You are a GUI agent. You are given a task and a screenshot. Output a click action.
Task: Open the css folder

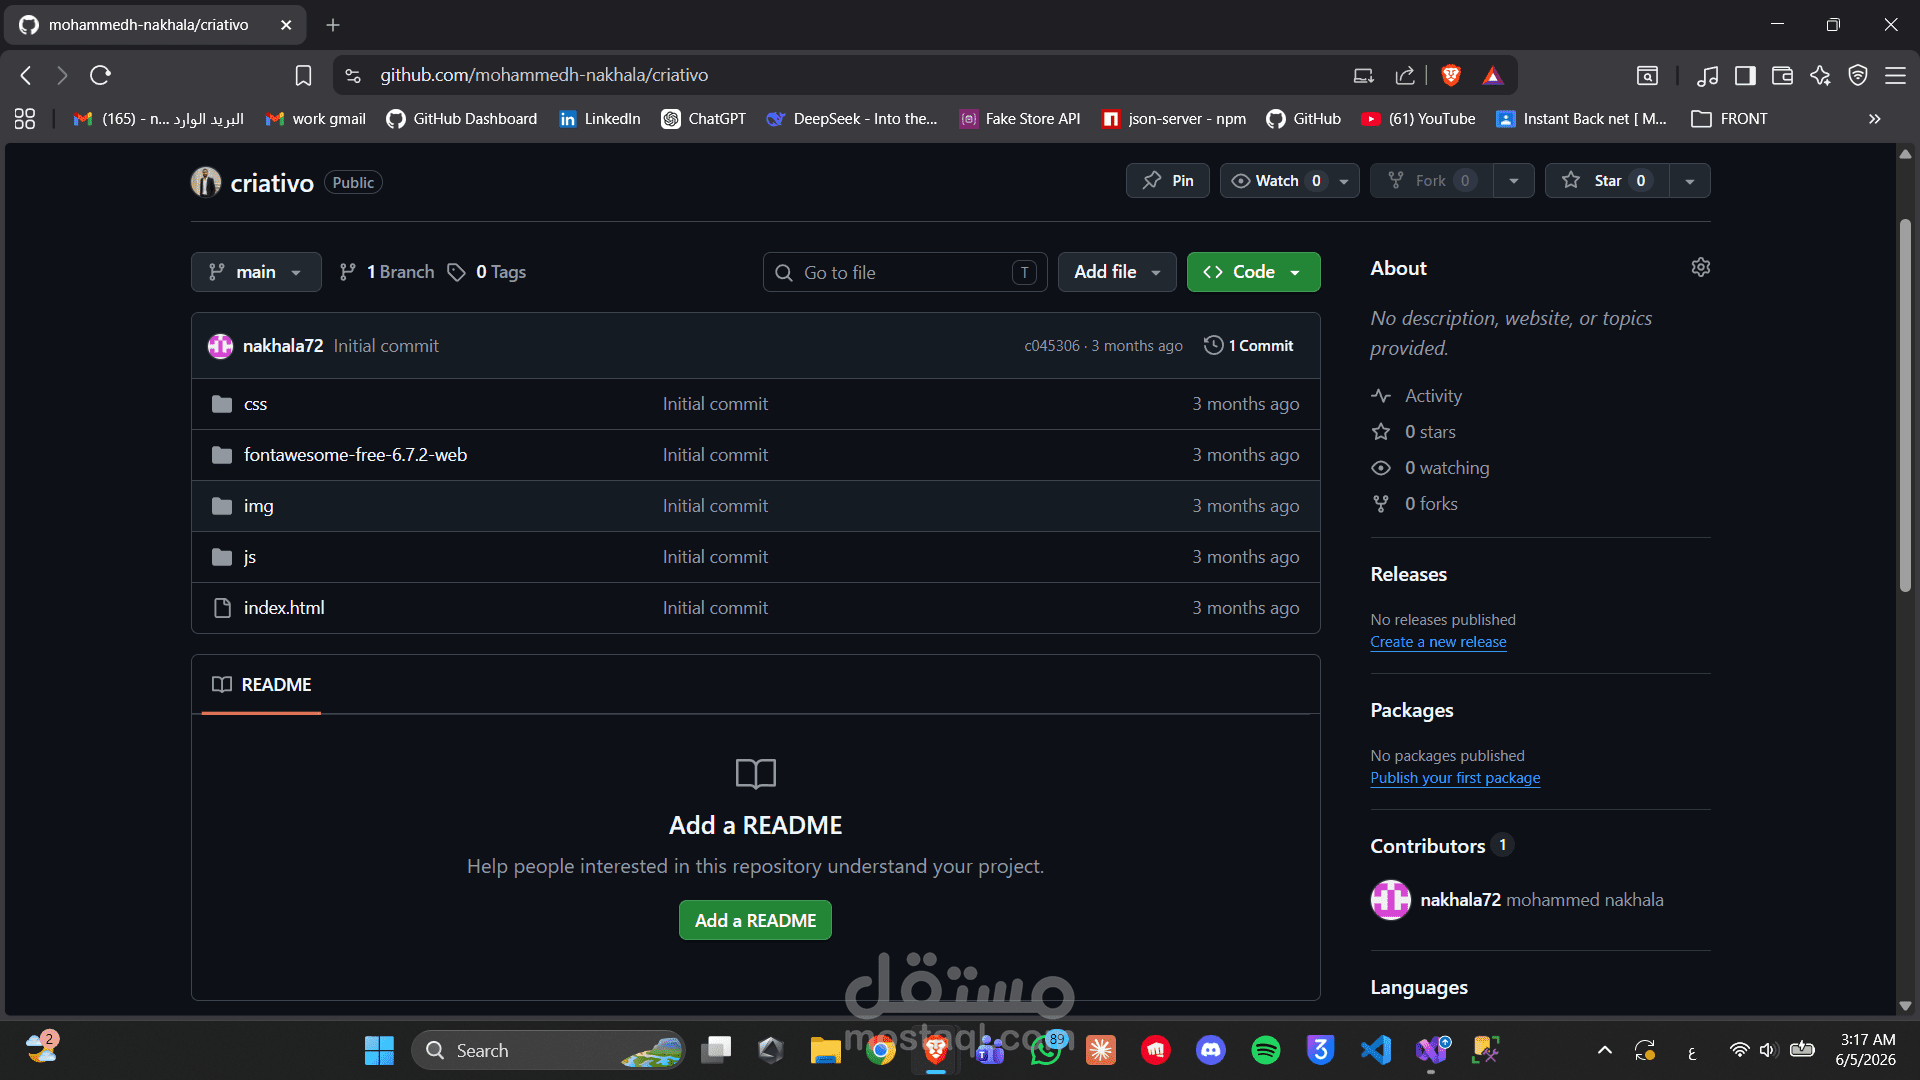click(x=255, y=404)
